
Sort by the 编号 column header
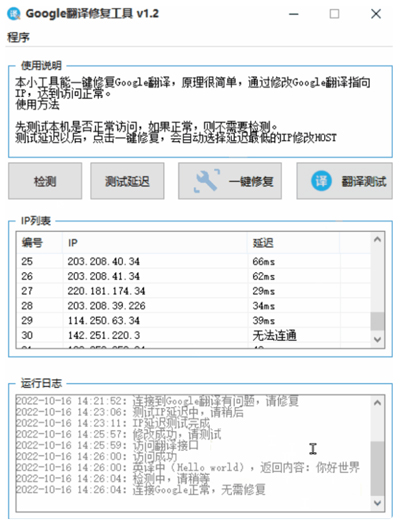coord(39,242)
